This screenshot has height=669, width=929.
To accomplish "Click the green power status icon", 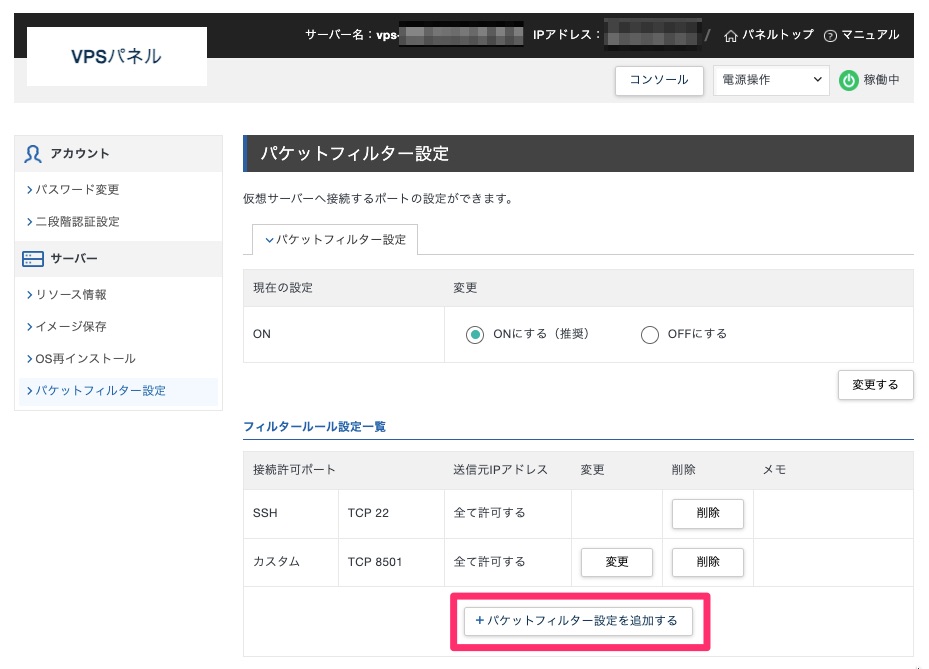I will (848, 80).
